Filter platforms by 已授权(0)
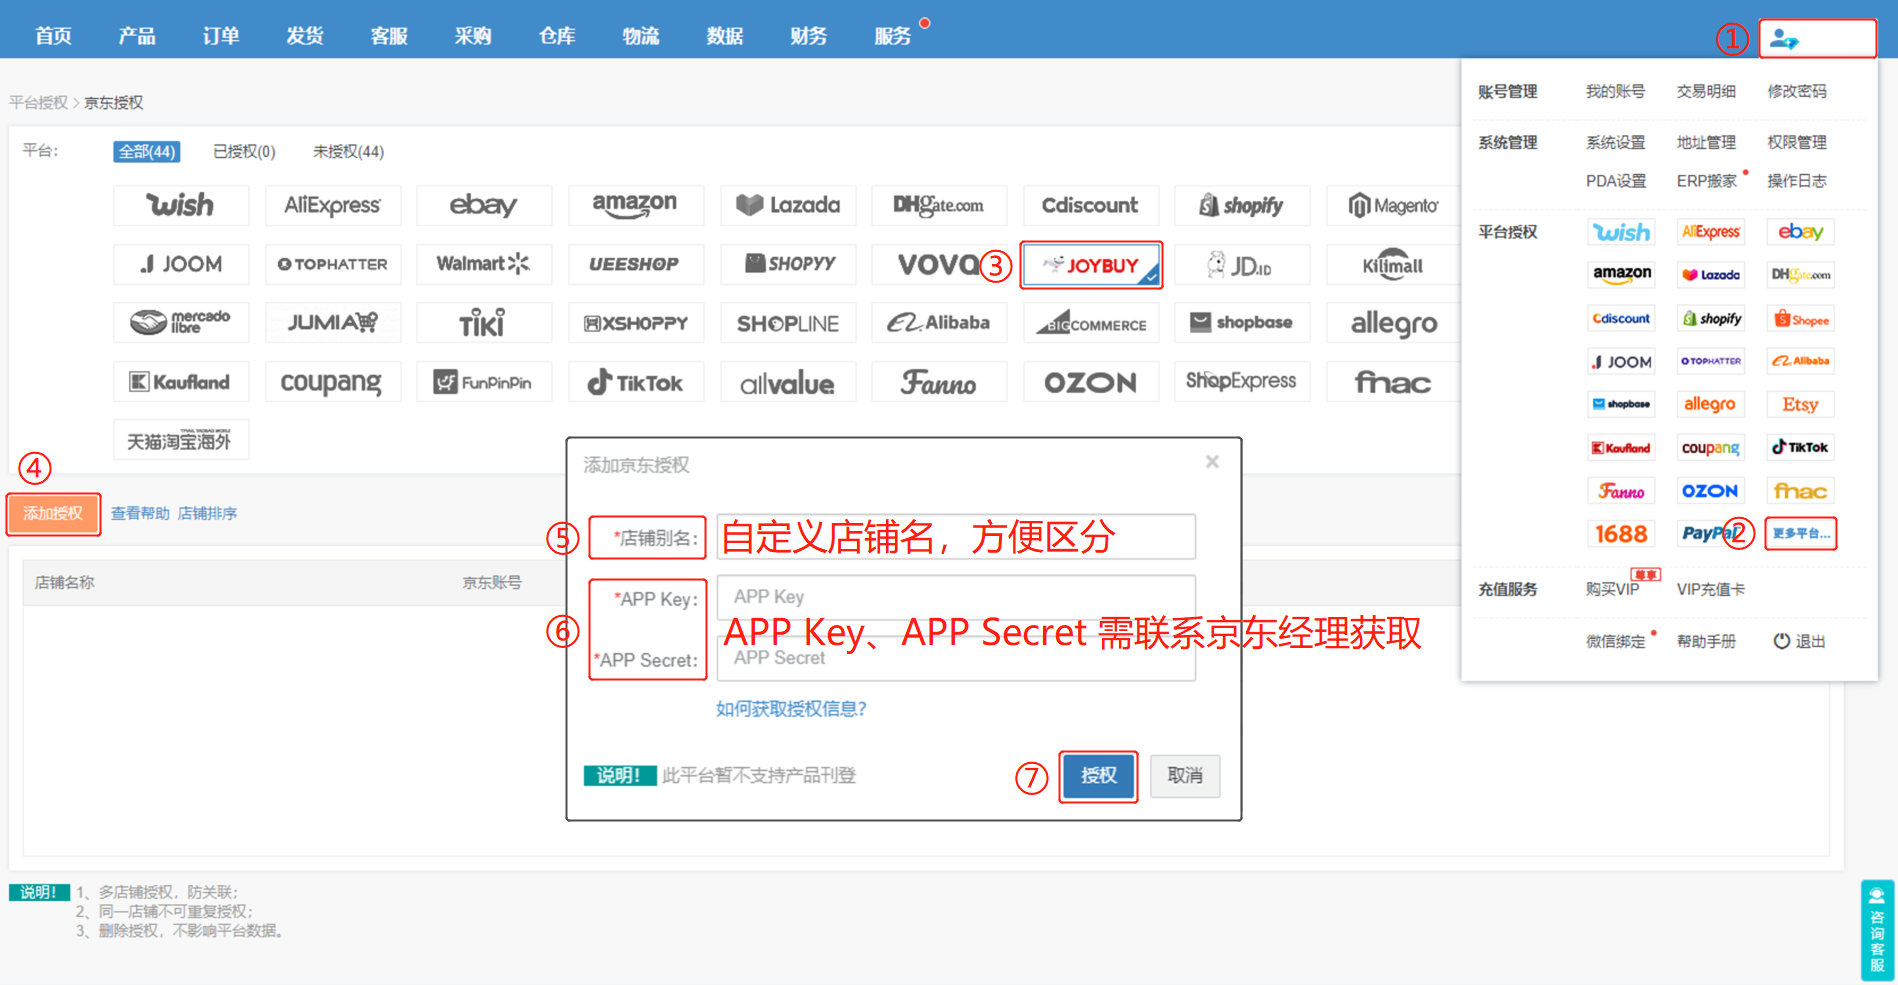Image resolution: width=1898 pixels, height=985 pixels. click(x=244, y=152)
